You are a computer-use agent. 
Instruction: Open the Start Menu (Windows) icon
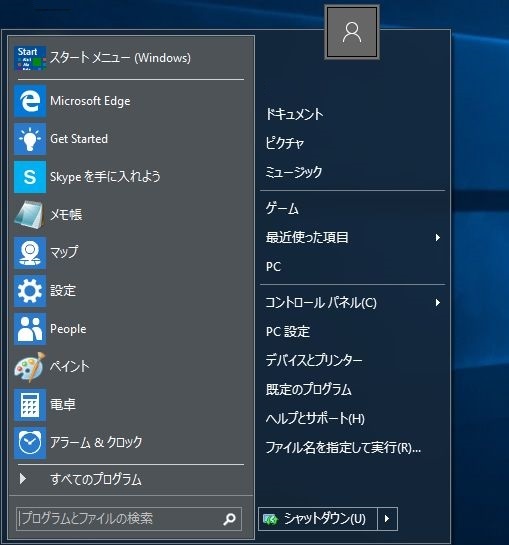(x=30, y=58)
